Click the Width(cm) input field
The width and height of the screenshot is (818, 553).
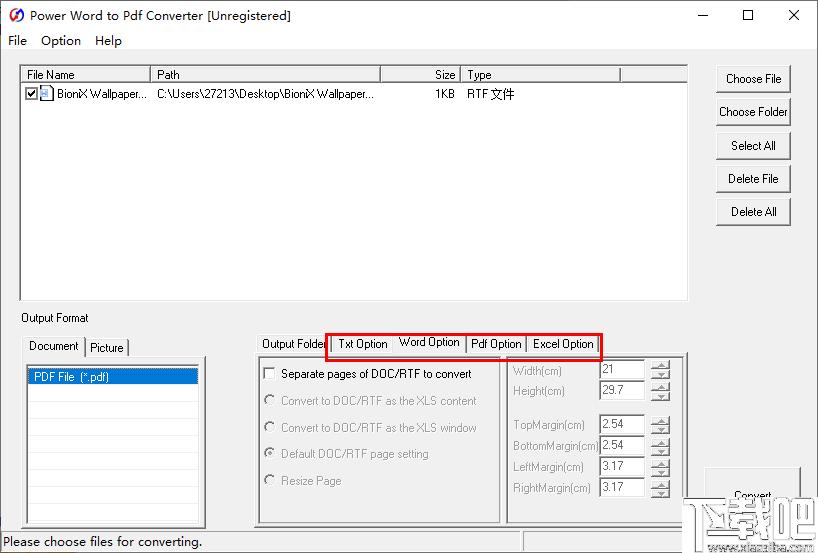pos(622,369)
